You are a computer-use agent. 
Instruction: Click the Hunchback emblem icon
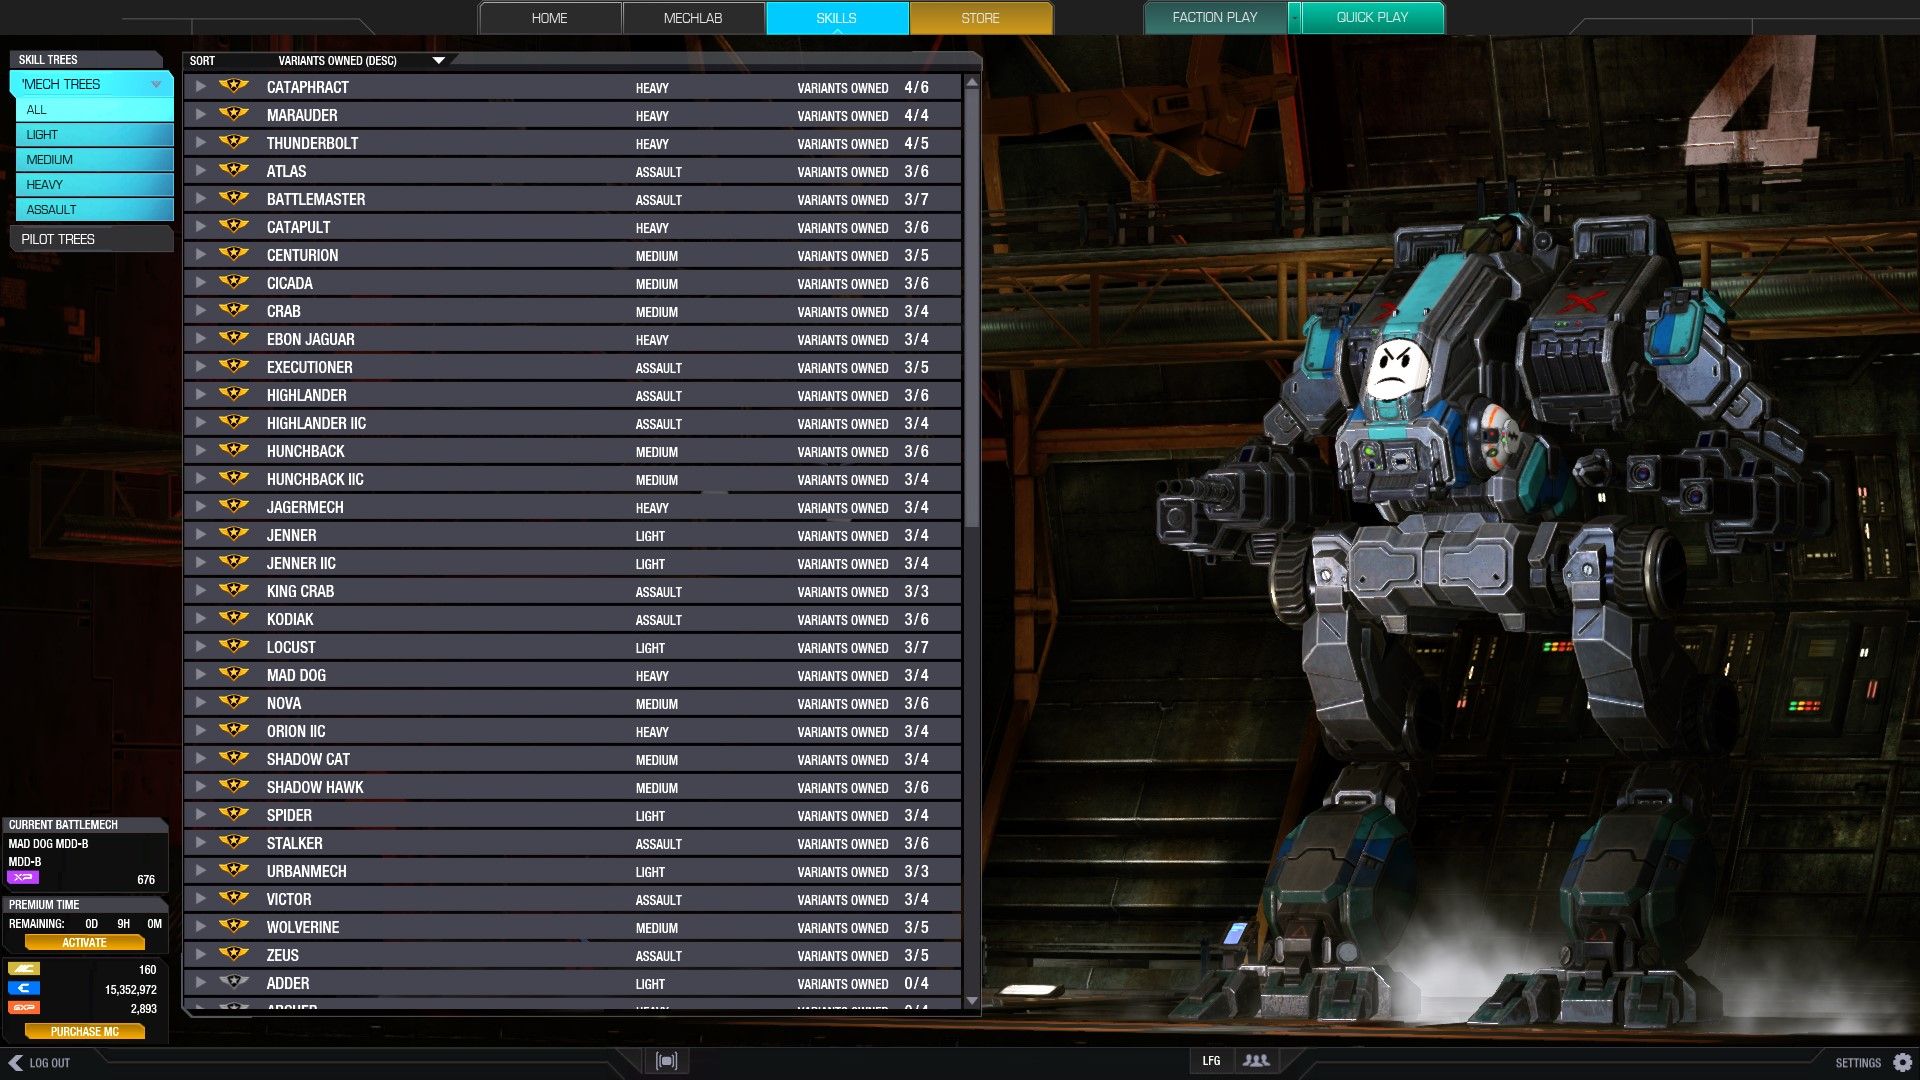(x=233, y=450)
